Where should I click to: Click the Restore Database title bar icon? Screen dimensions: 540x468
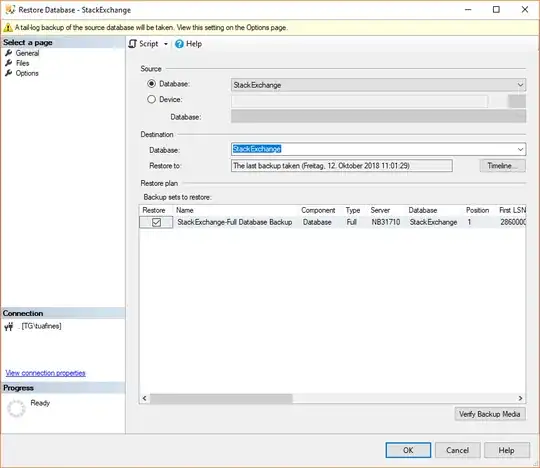coord(10,9)
